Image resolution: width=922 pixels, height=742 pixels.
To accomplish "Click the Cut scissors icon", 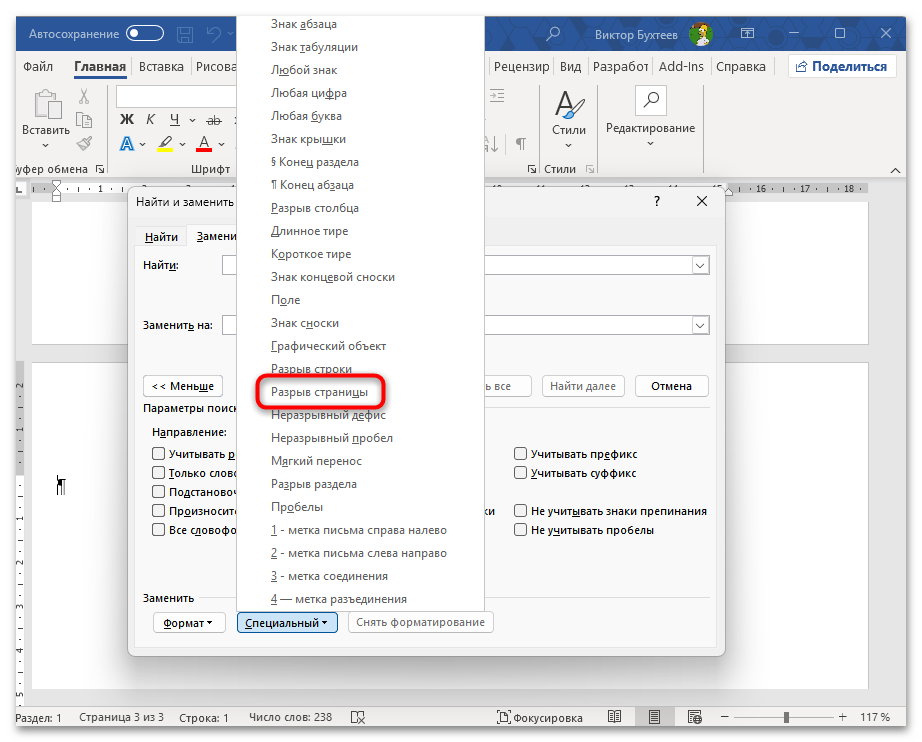I will tap(84, 96).
